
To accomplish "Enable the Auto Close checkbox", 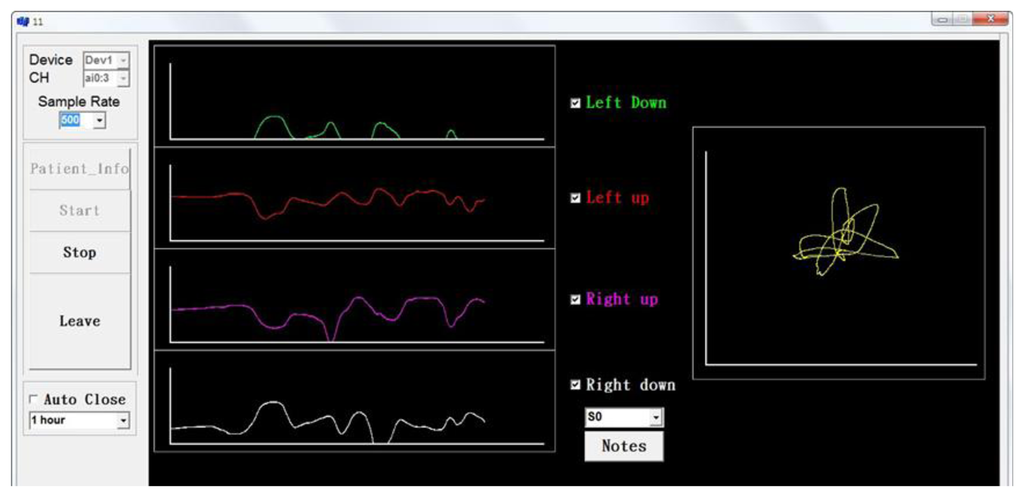I will pyautogui.click(x=34, y=400).
